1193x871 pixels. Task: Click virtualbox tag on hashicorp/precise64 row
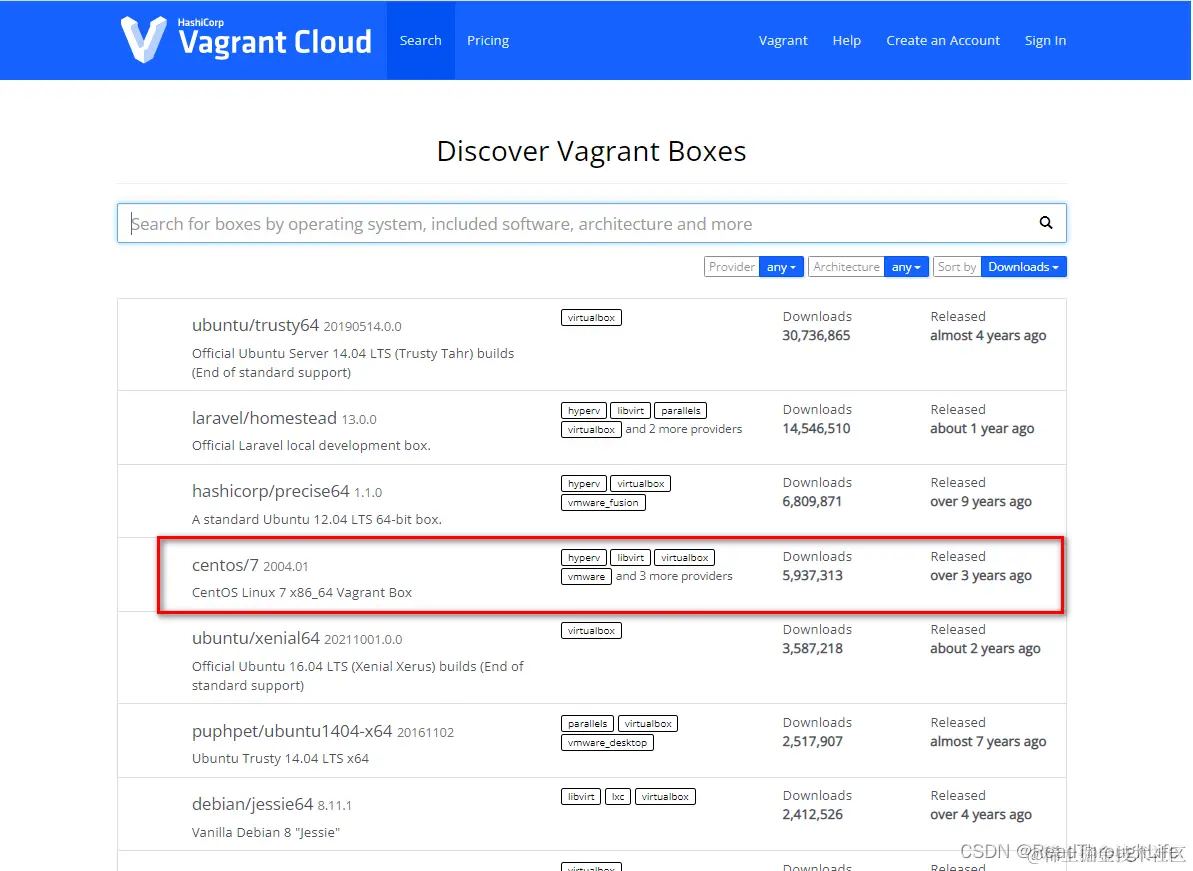641,484
